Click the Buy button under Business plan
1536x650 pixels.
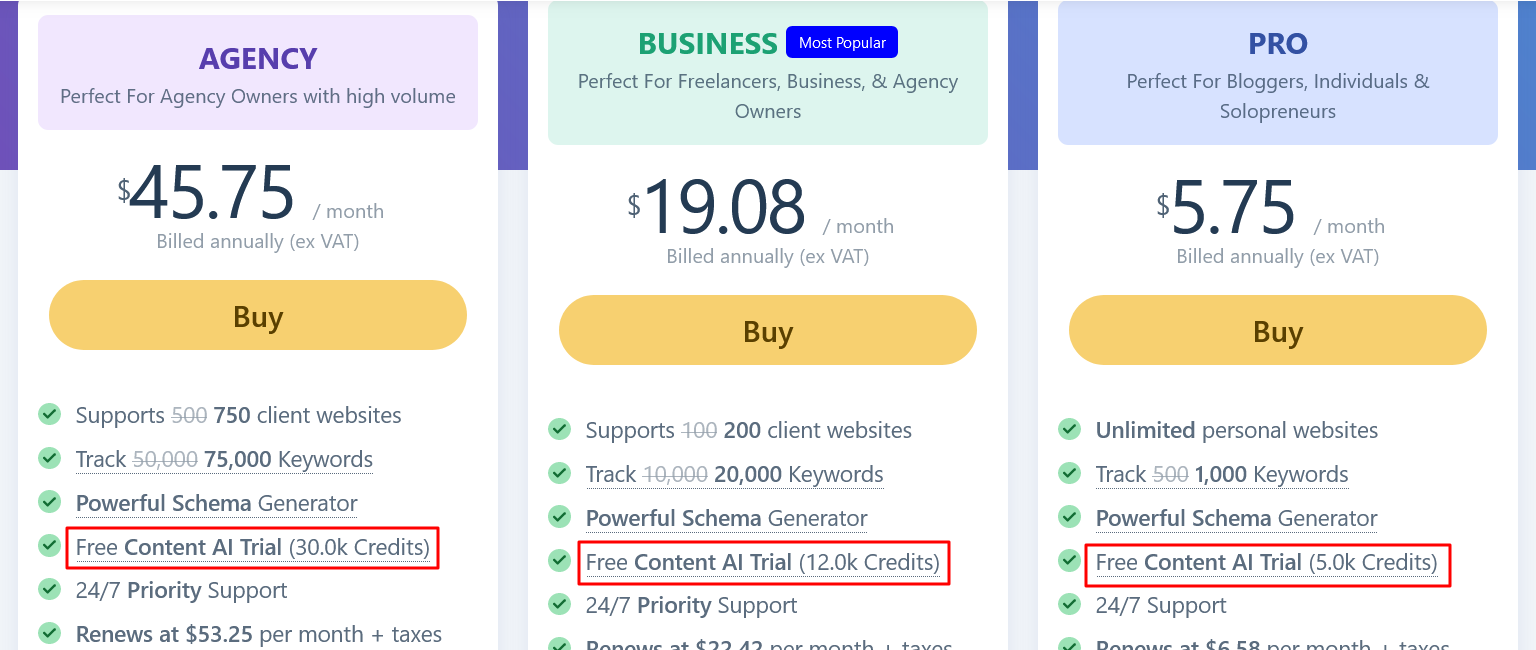coord(768,330)
